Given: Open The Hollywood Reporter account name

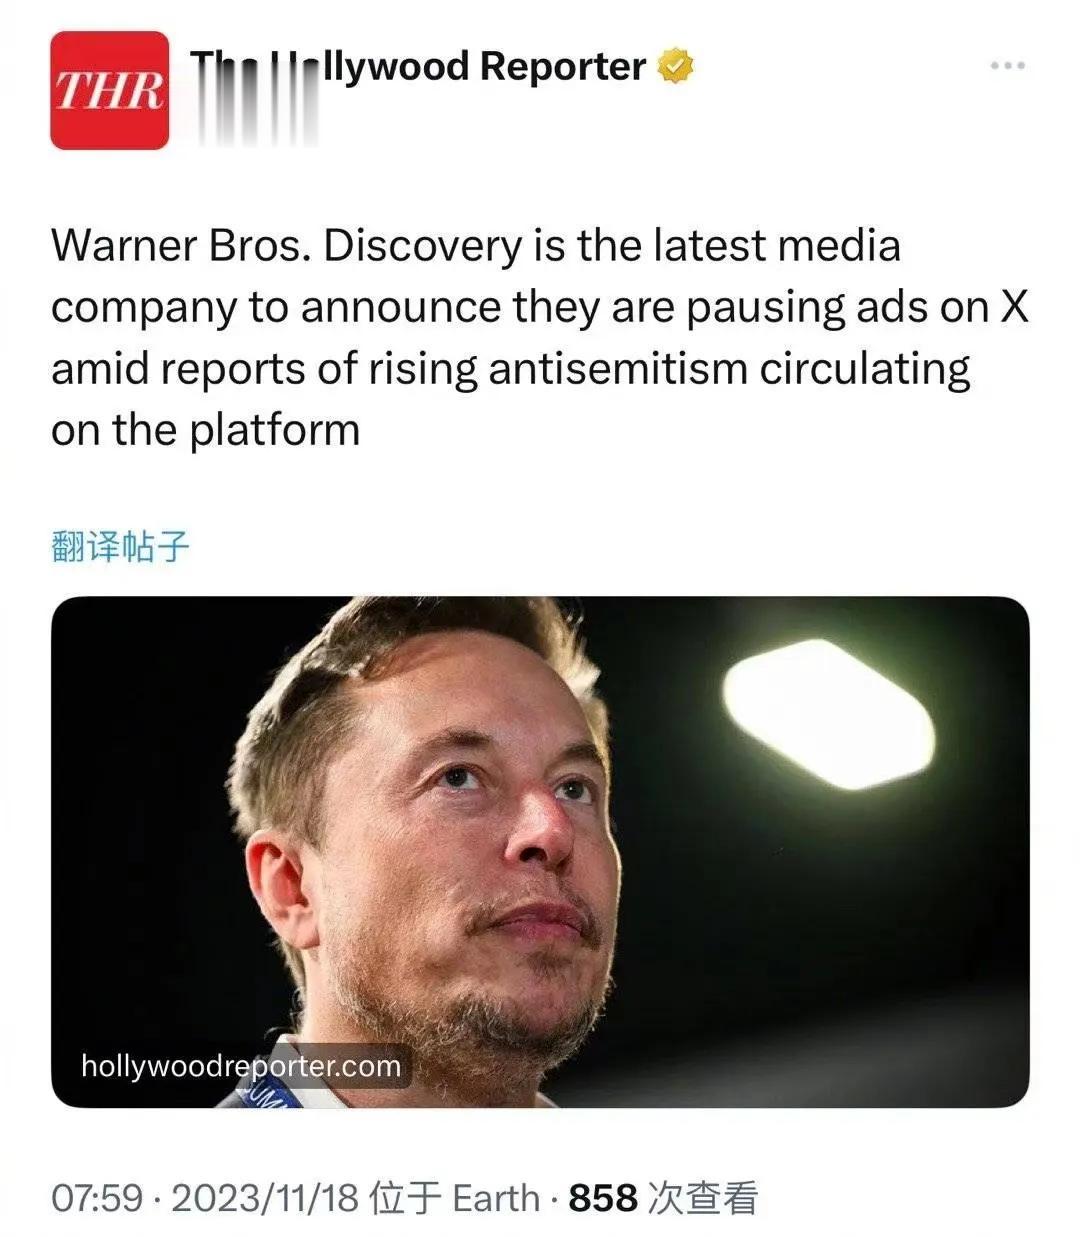Looking at the screenshot, I should pyautogui.click(x=418, y=67).
